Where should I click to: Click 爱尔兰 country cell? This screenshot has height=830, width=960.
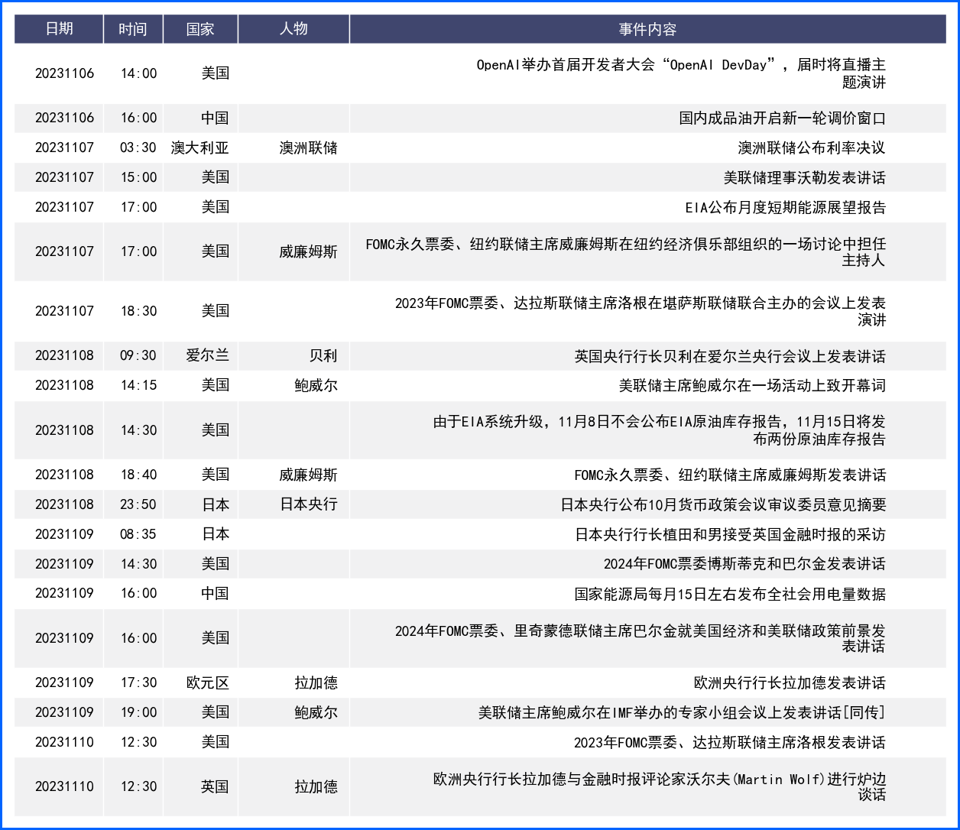point(208,356)
